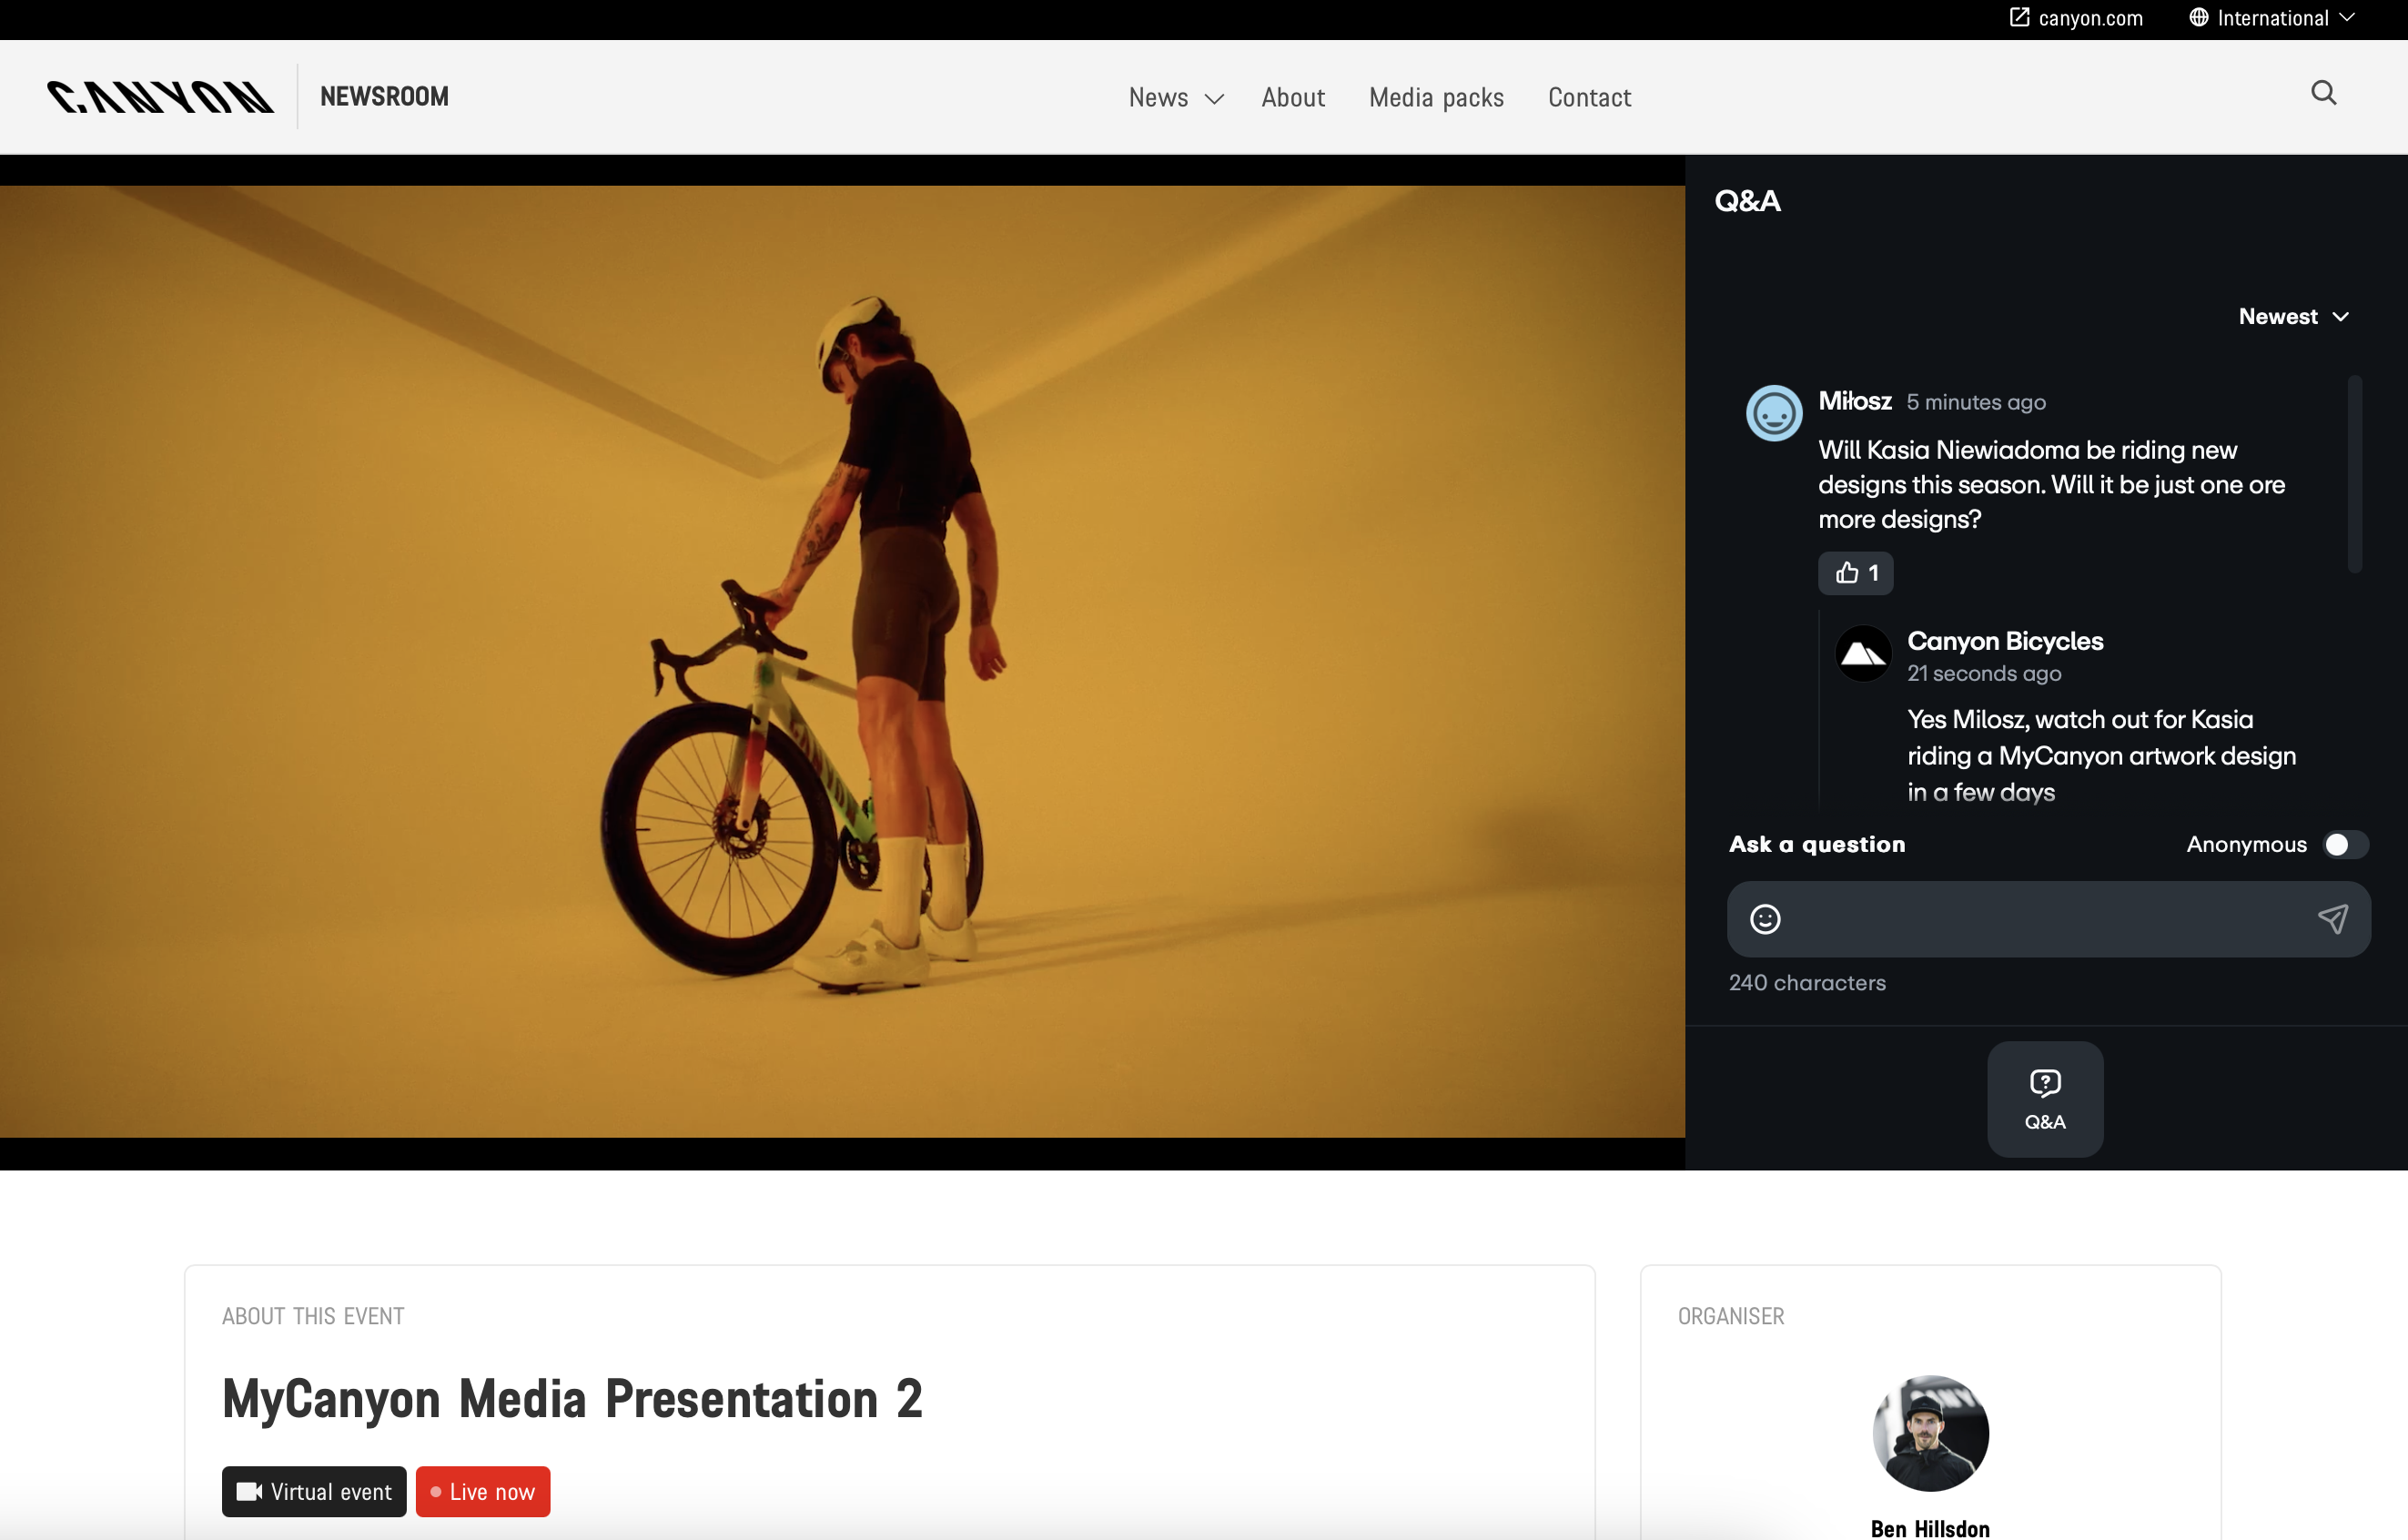
Task: Click the send question paper-plane icon
Action: pyautogui.click(x=2332, y=919)
